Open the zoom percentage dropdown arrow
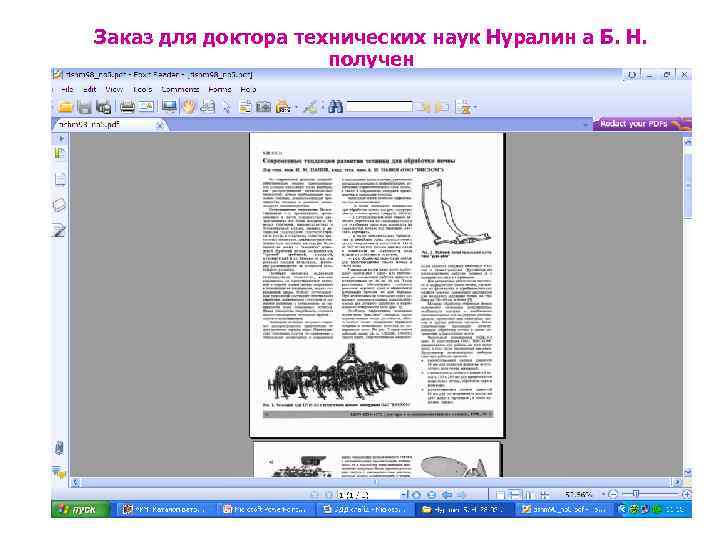720x540 pixels. (x=603, y=495)
